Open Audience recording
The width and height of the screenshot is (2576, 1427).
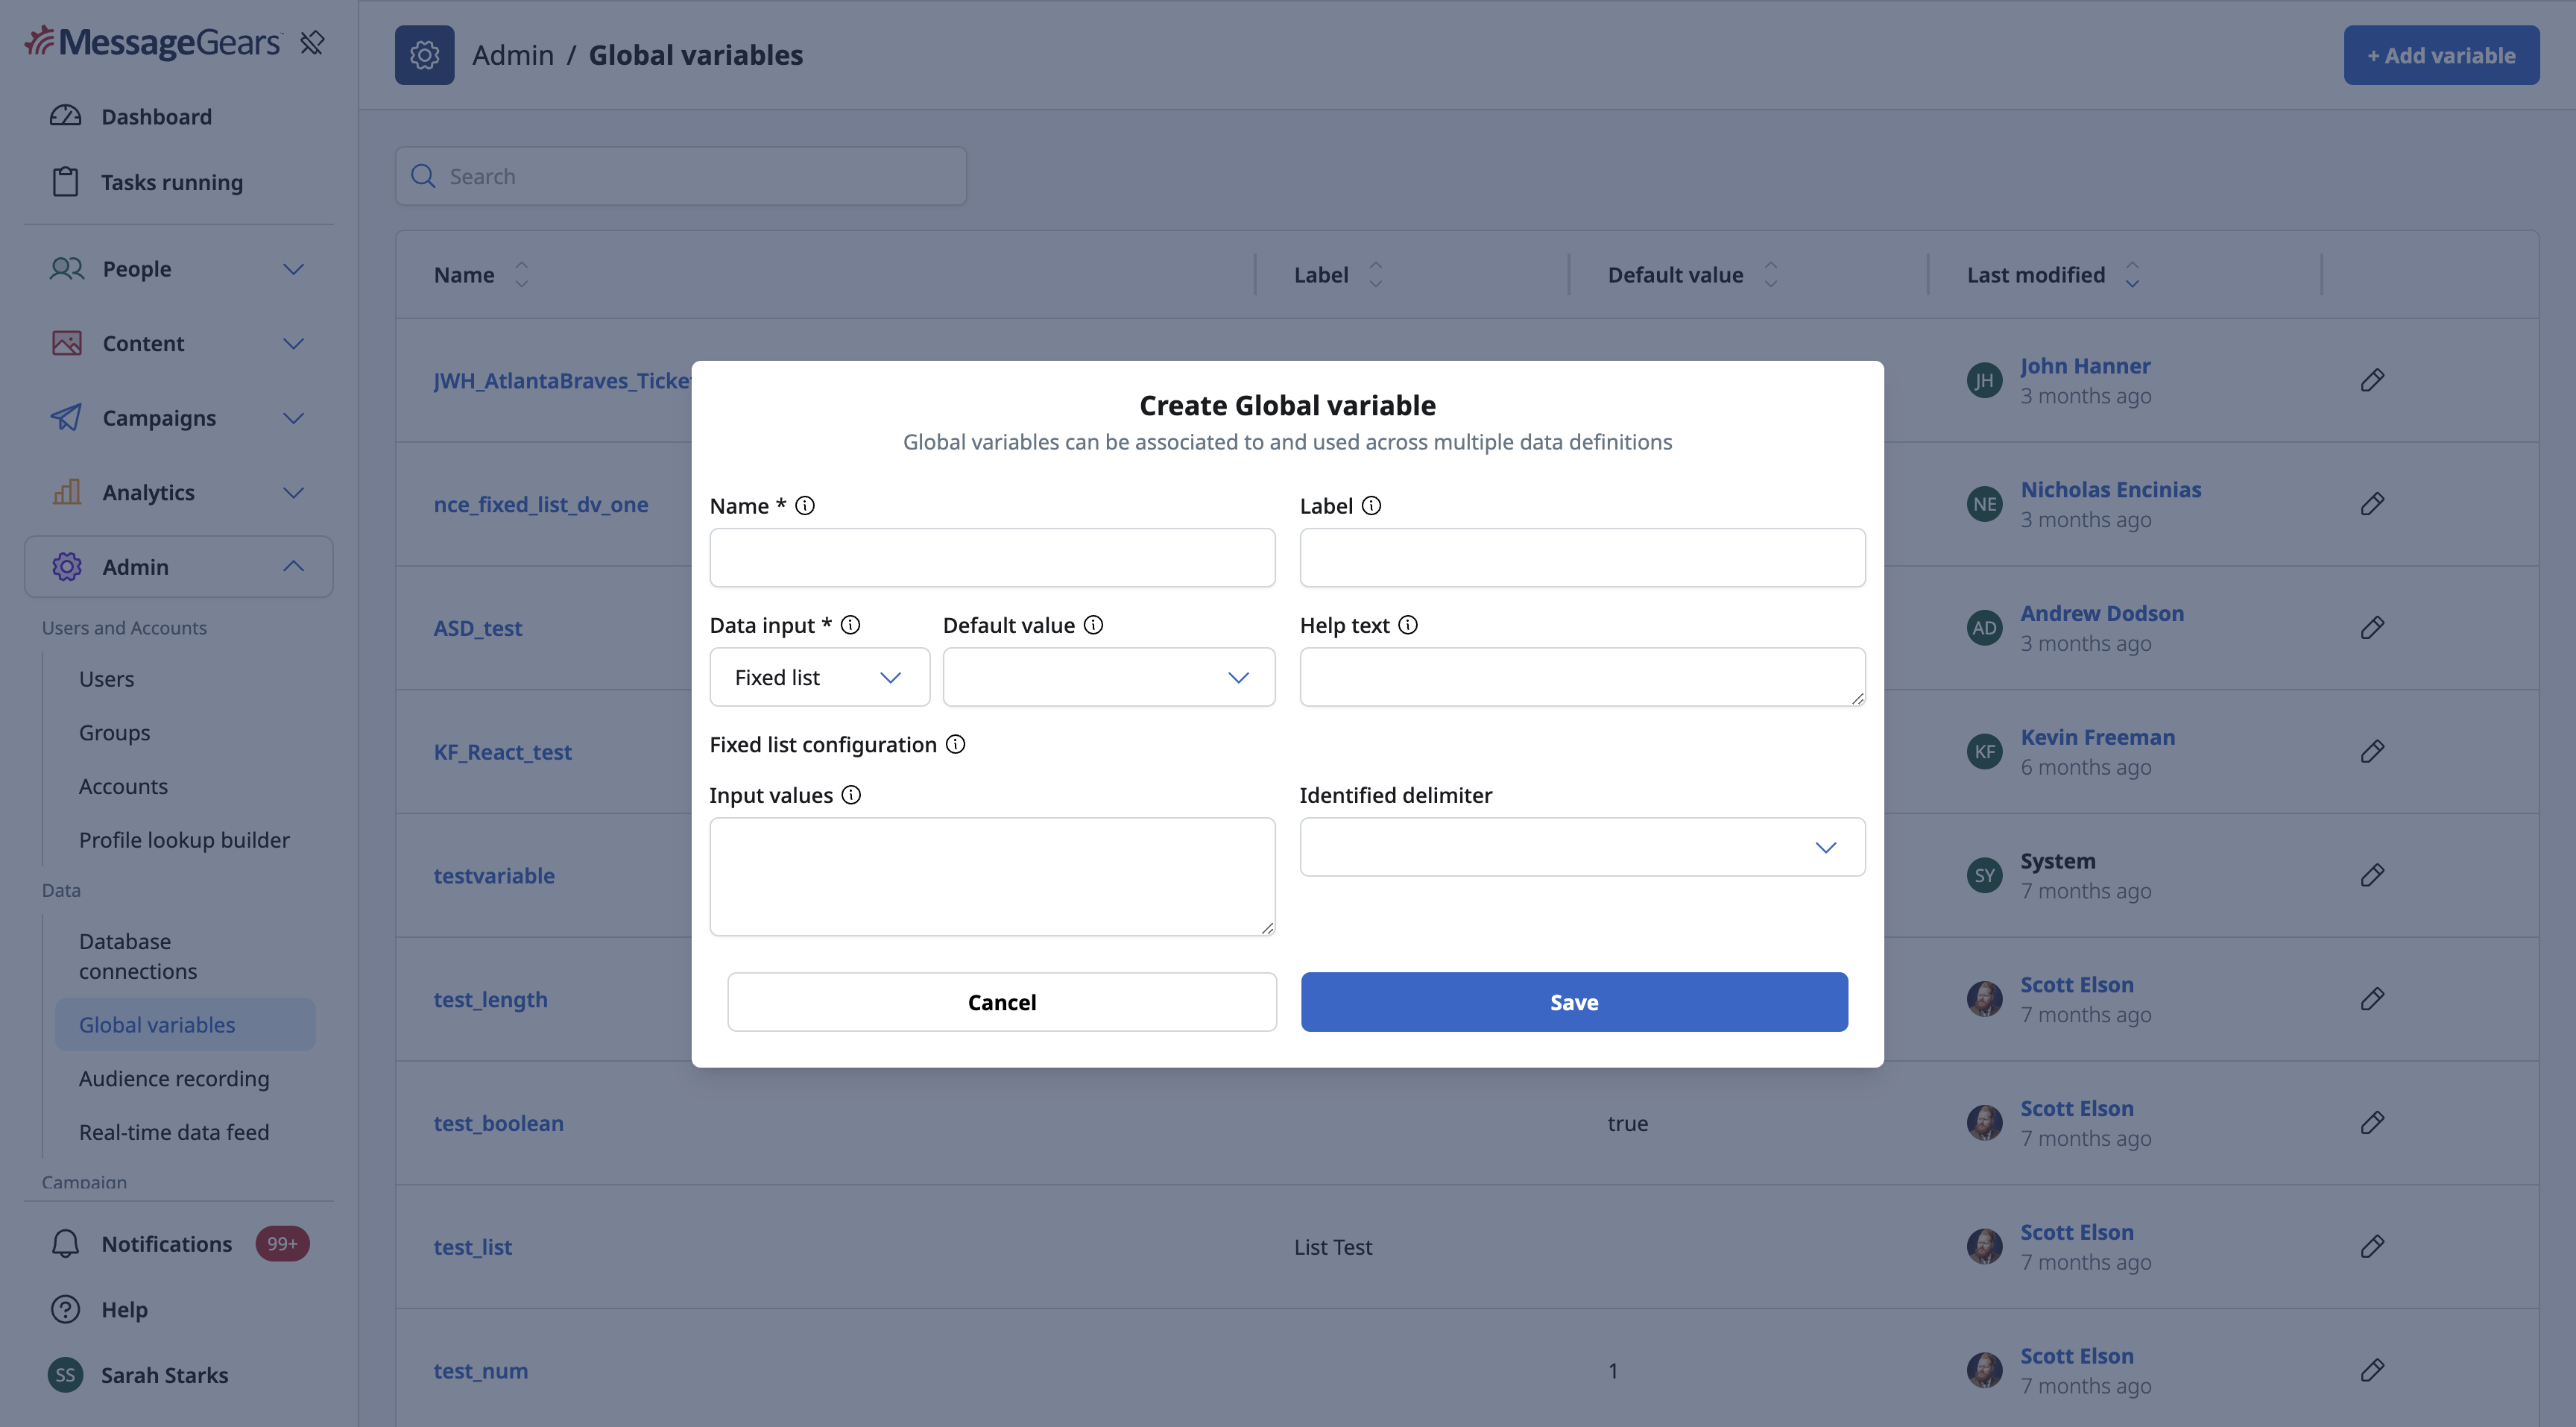coord(174,1079)
